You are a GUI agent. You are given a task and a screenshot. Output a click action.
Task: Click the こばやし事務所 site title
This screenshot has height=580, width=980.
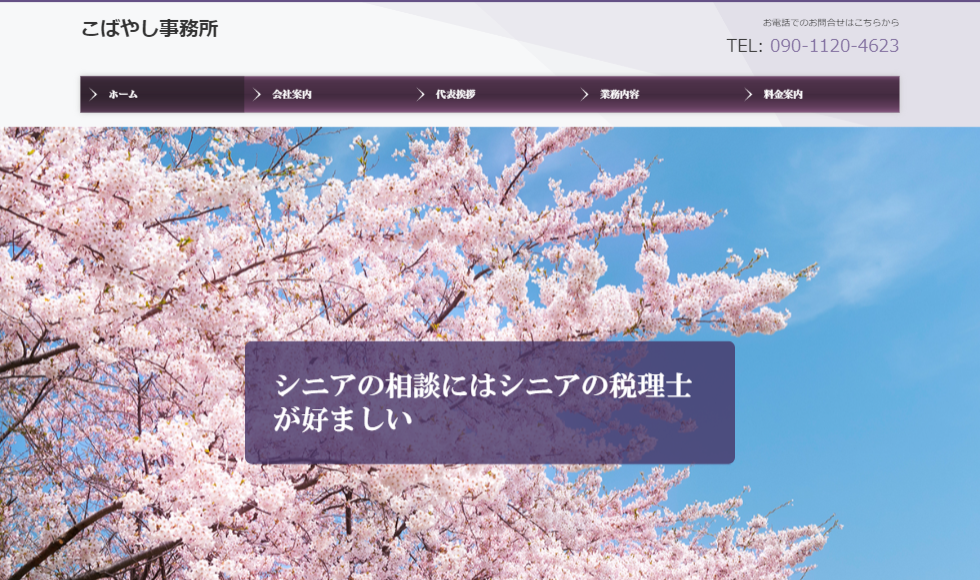point(149,29)
